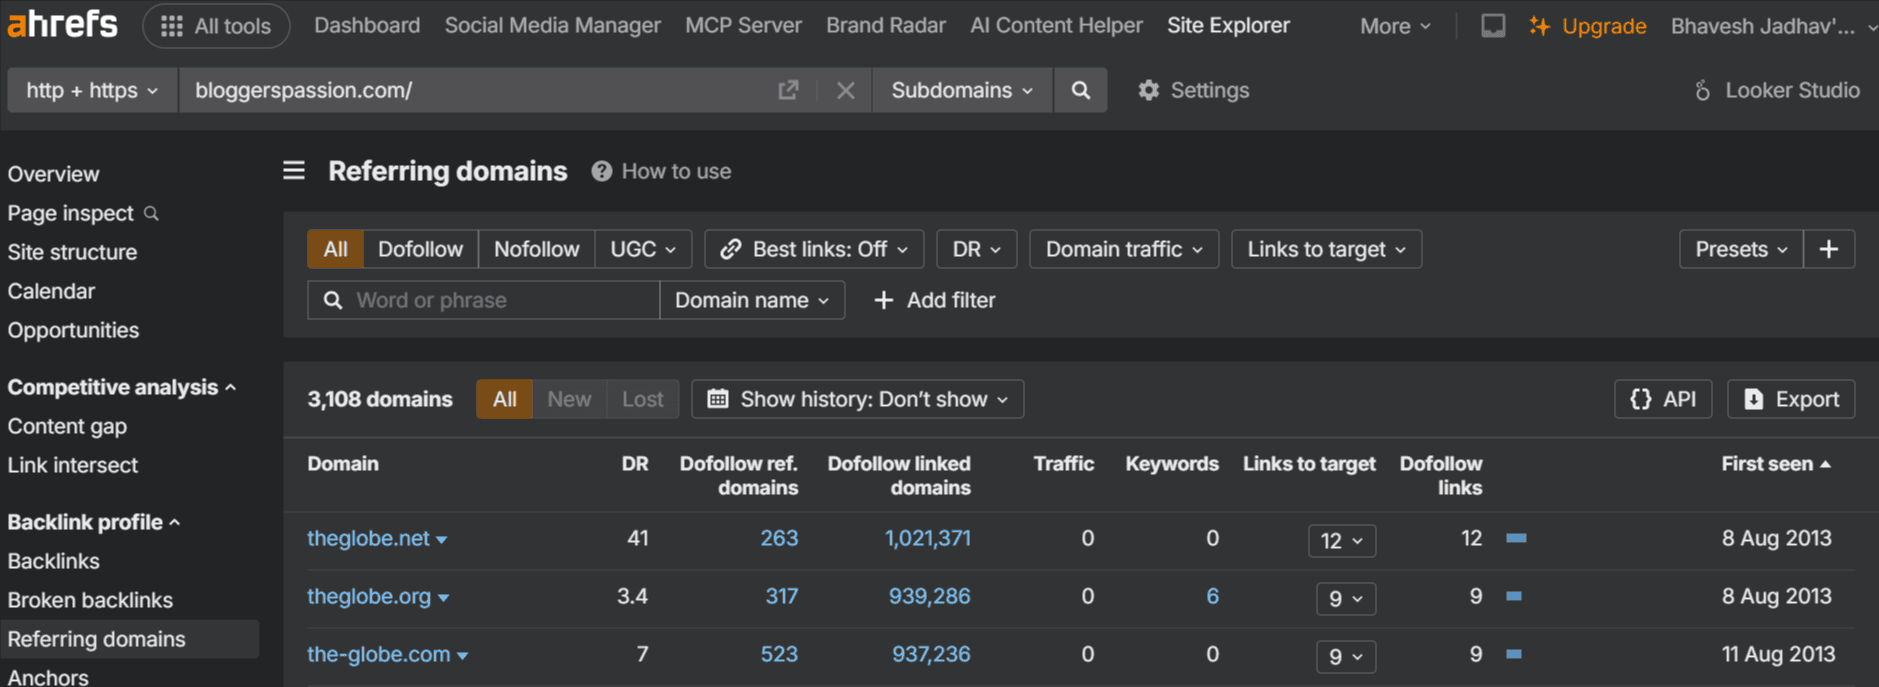Click the dofollow bar for the-globe.com
1879x687 pixels.
(x=1514, y=654)
